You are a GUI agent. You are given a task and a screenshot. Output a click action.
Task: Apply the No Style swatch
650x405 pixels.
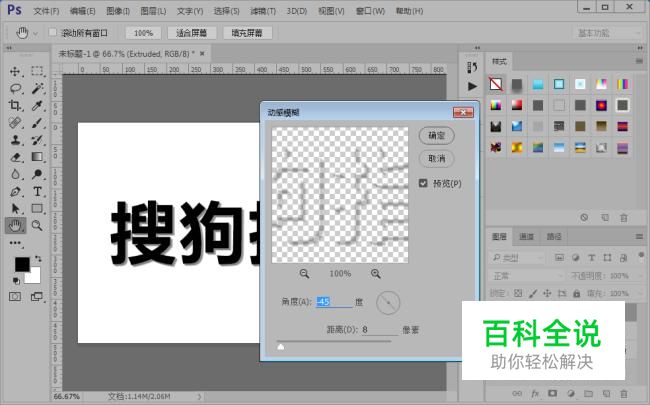pyautogui.click(x=496, y=84)
